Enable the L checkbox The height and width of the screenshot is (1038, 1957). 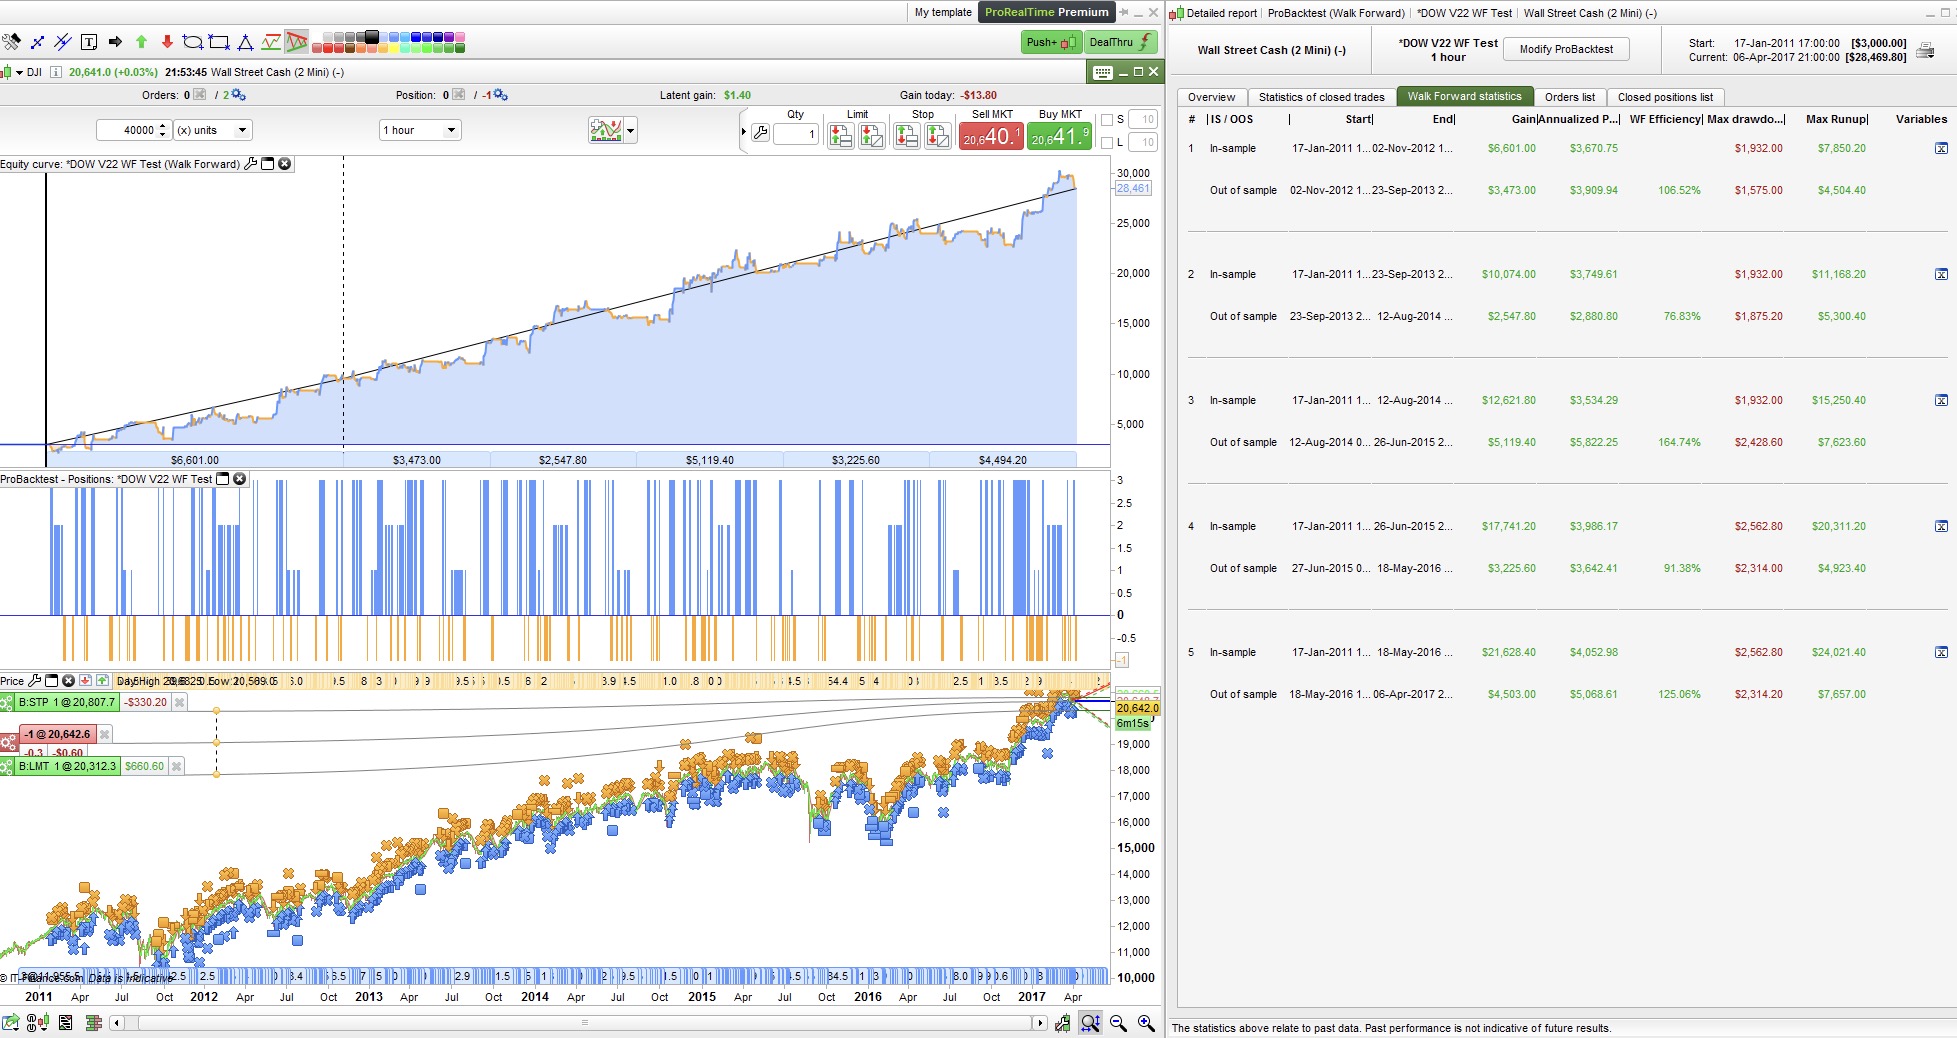coord(1107,142)
